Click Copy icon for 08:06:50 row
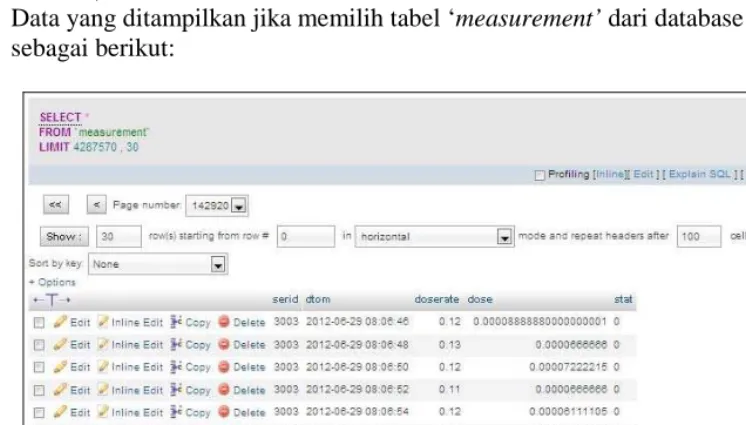This screenshot has width=746, height=425. pyautogui.click(x=176, y=366)
